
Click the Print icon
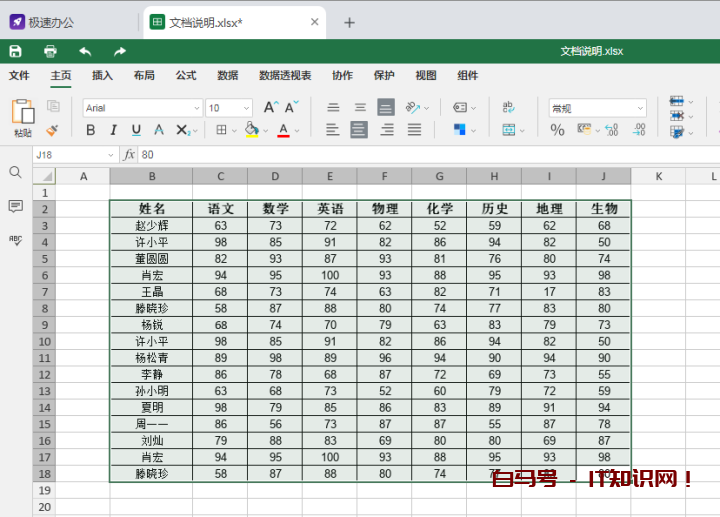pyautogui.click(x=50, y=51)
